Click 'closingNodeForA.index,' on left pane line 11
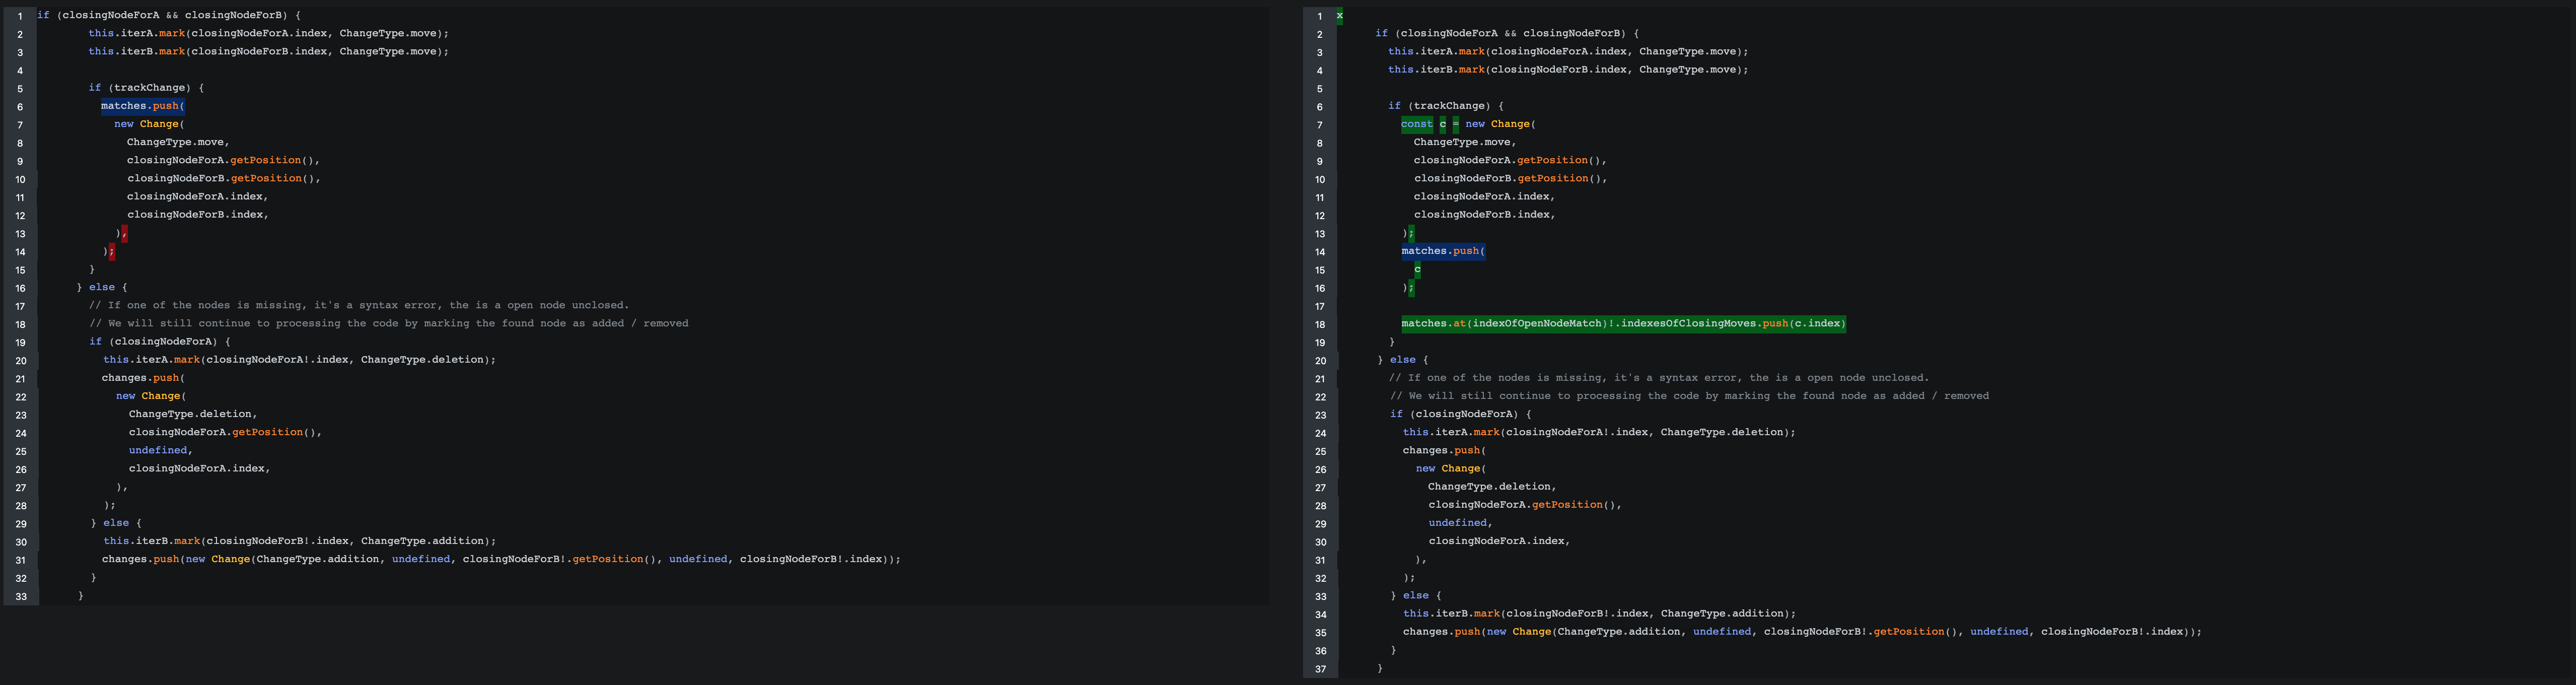This screenshot has height=685, width=2576. [x=198, y=196]
